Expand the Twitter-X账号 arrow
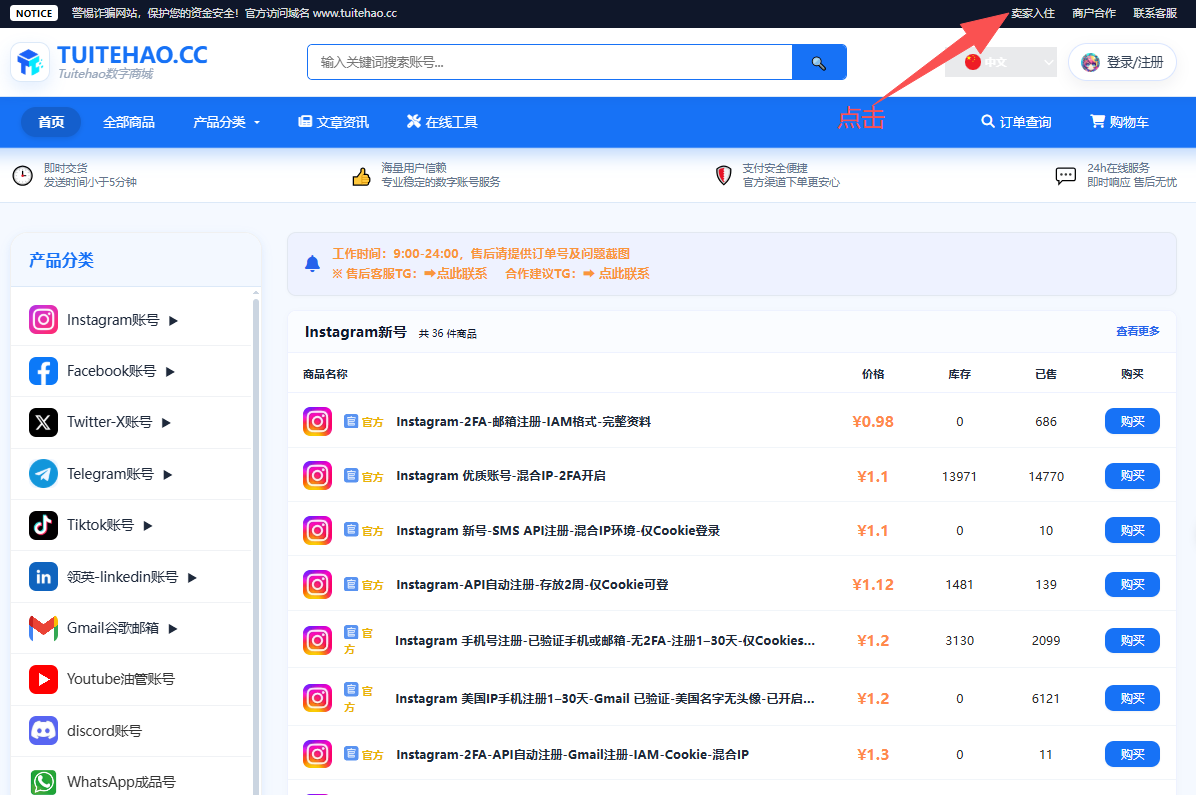1196x795 pixels. 167,423
